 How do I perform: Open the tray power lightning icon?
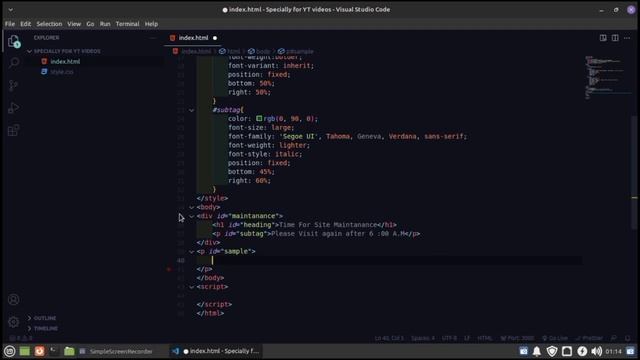582,351
